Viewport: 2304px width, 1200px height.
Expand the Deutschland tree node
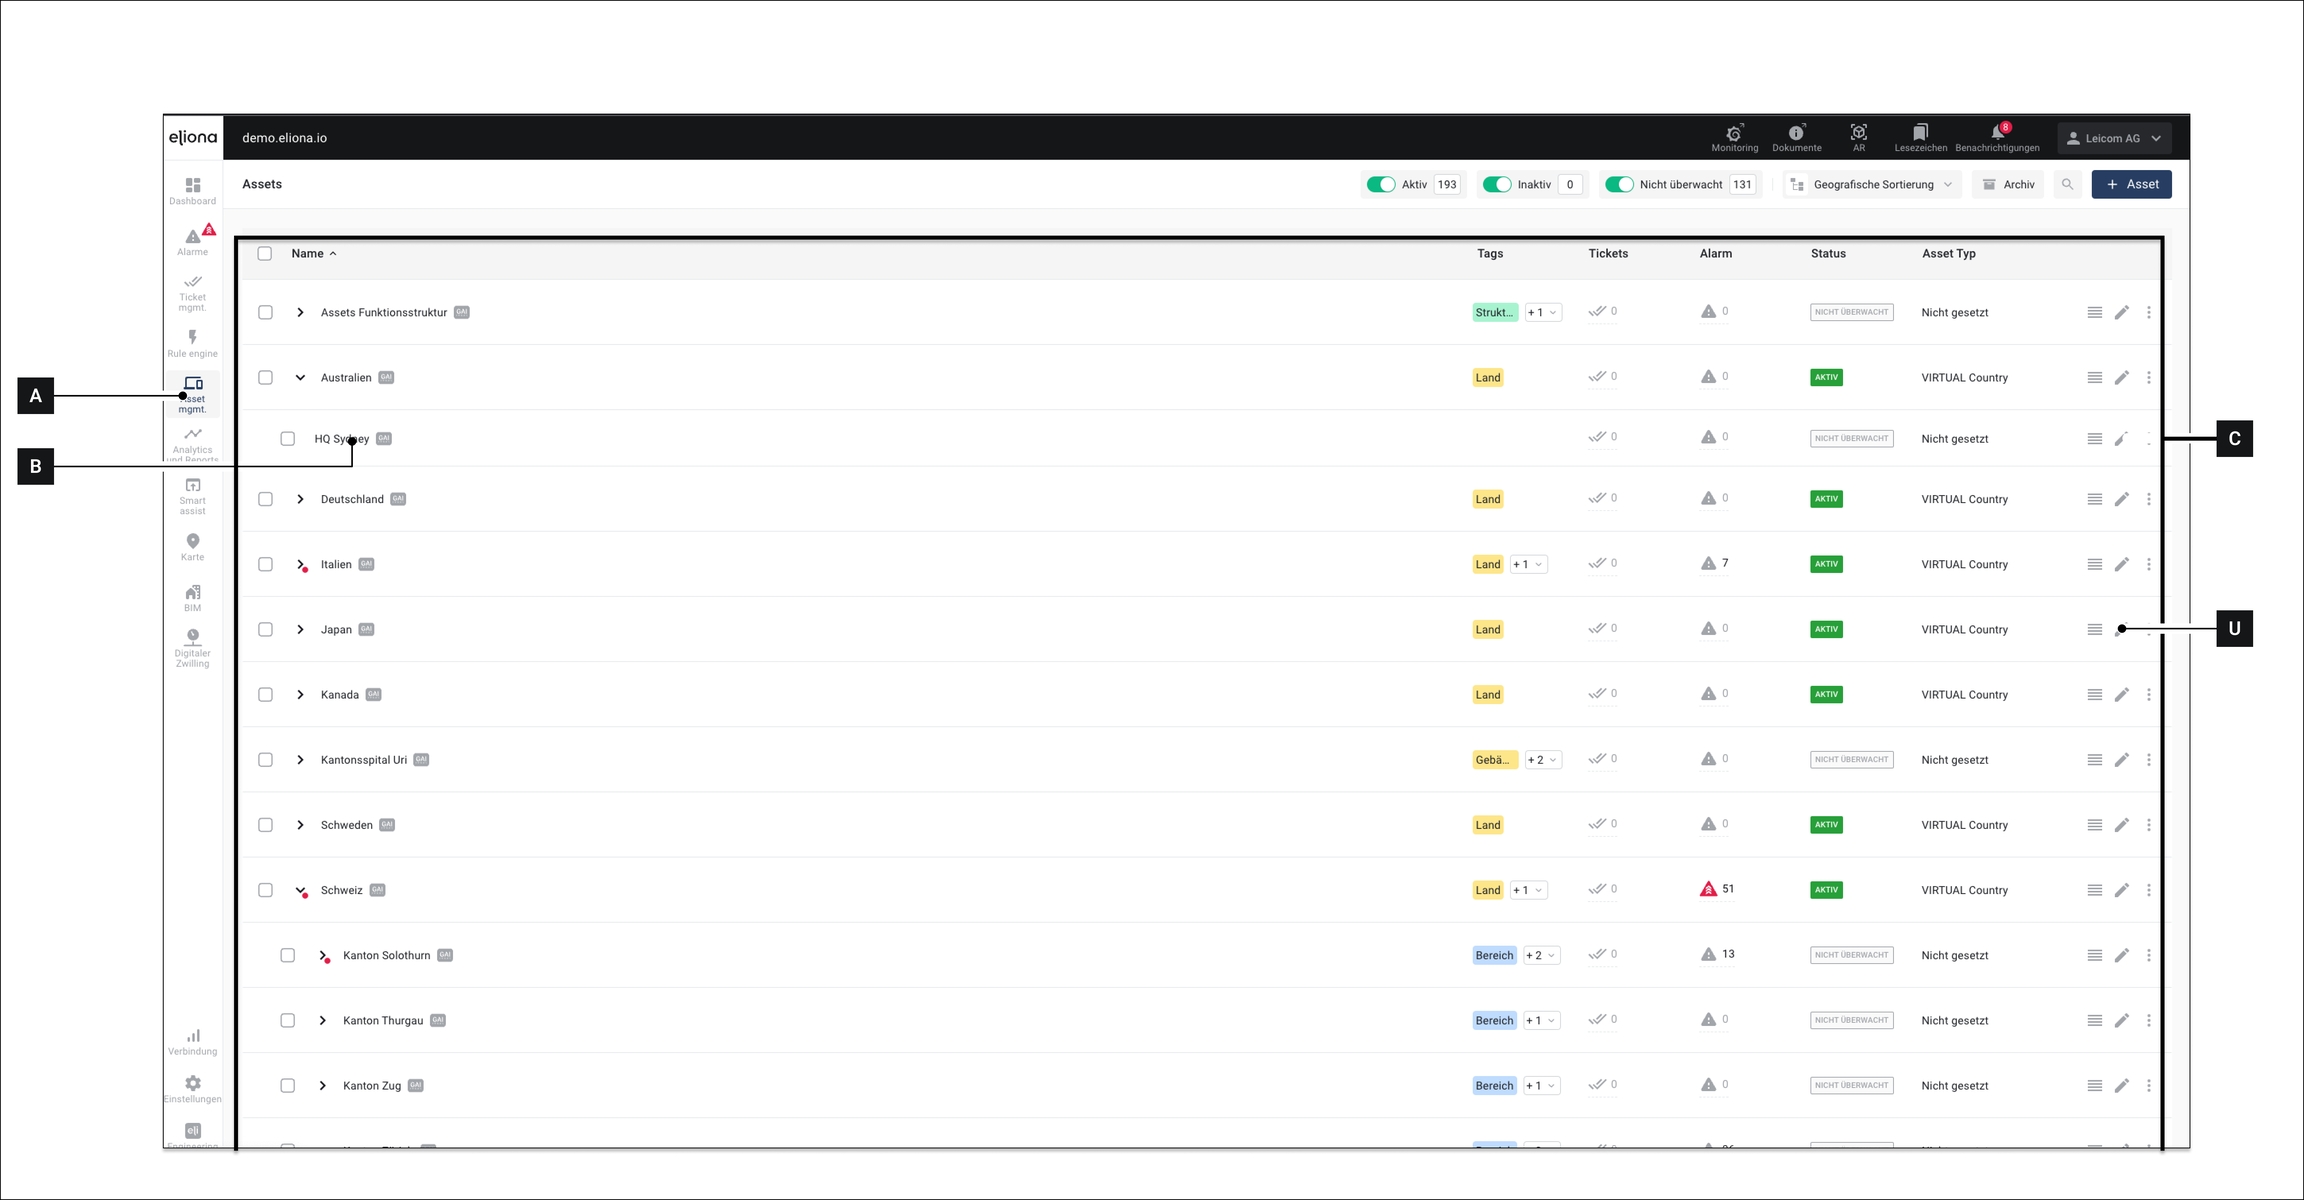300,499
